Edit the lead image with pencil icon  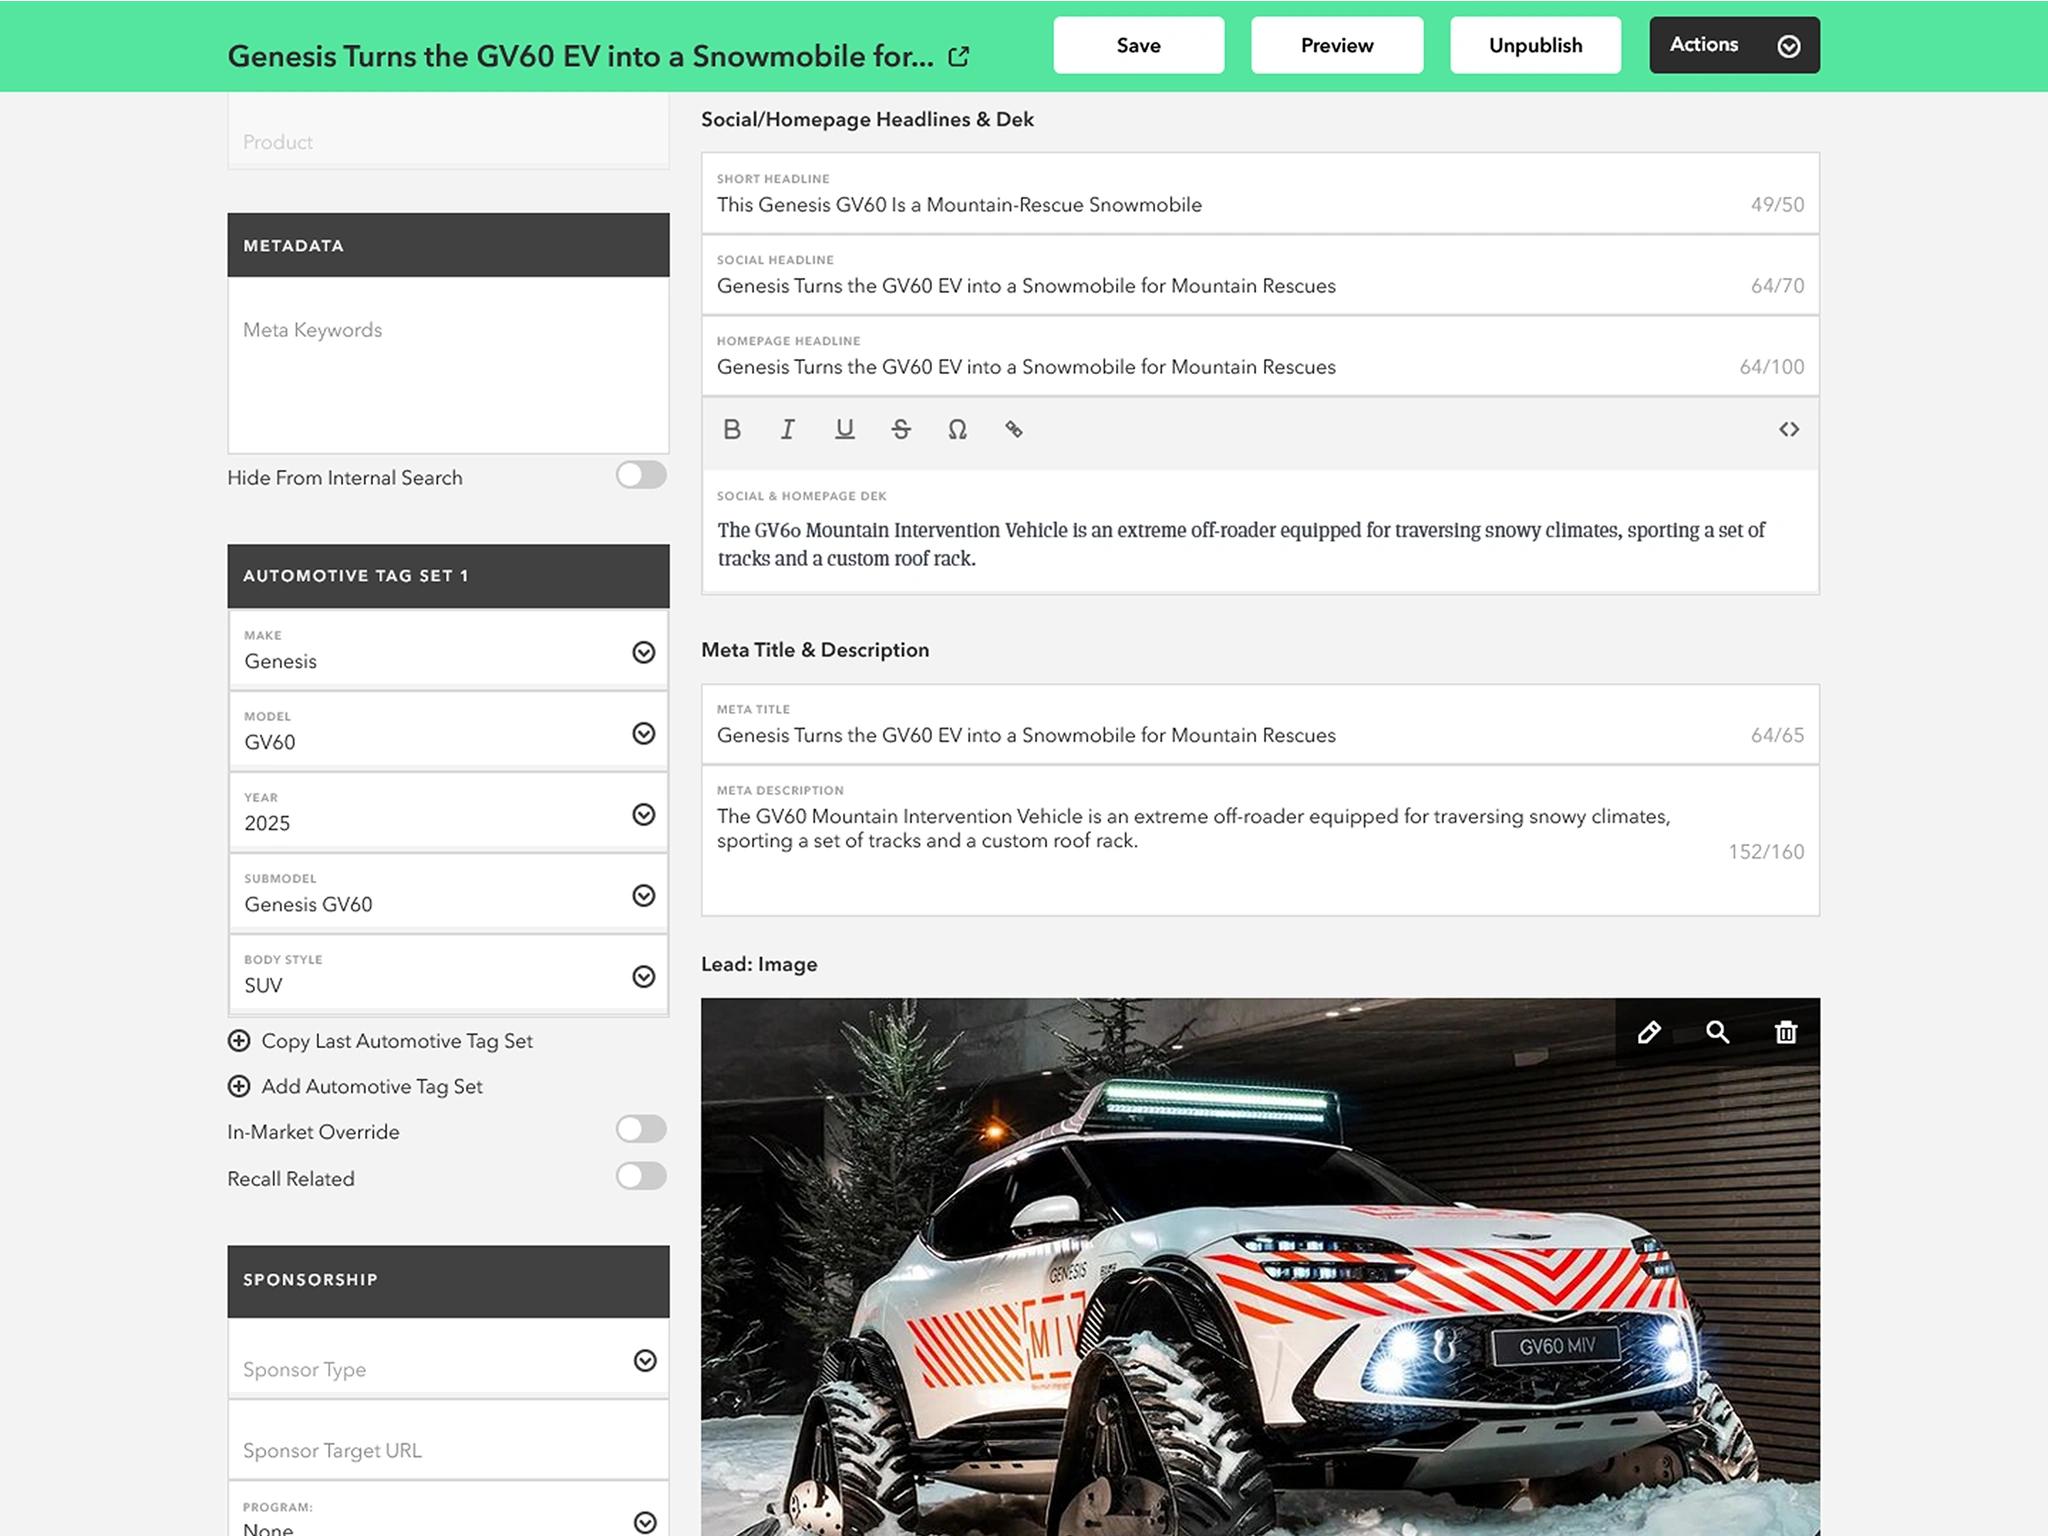(x=1649, y=1032)
